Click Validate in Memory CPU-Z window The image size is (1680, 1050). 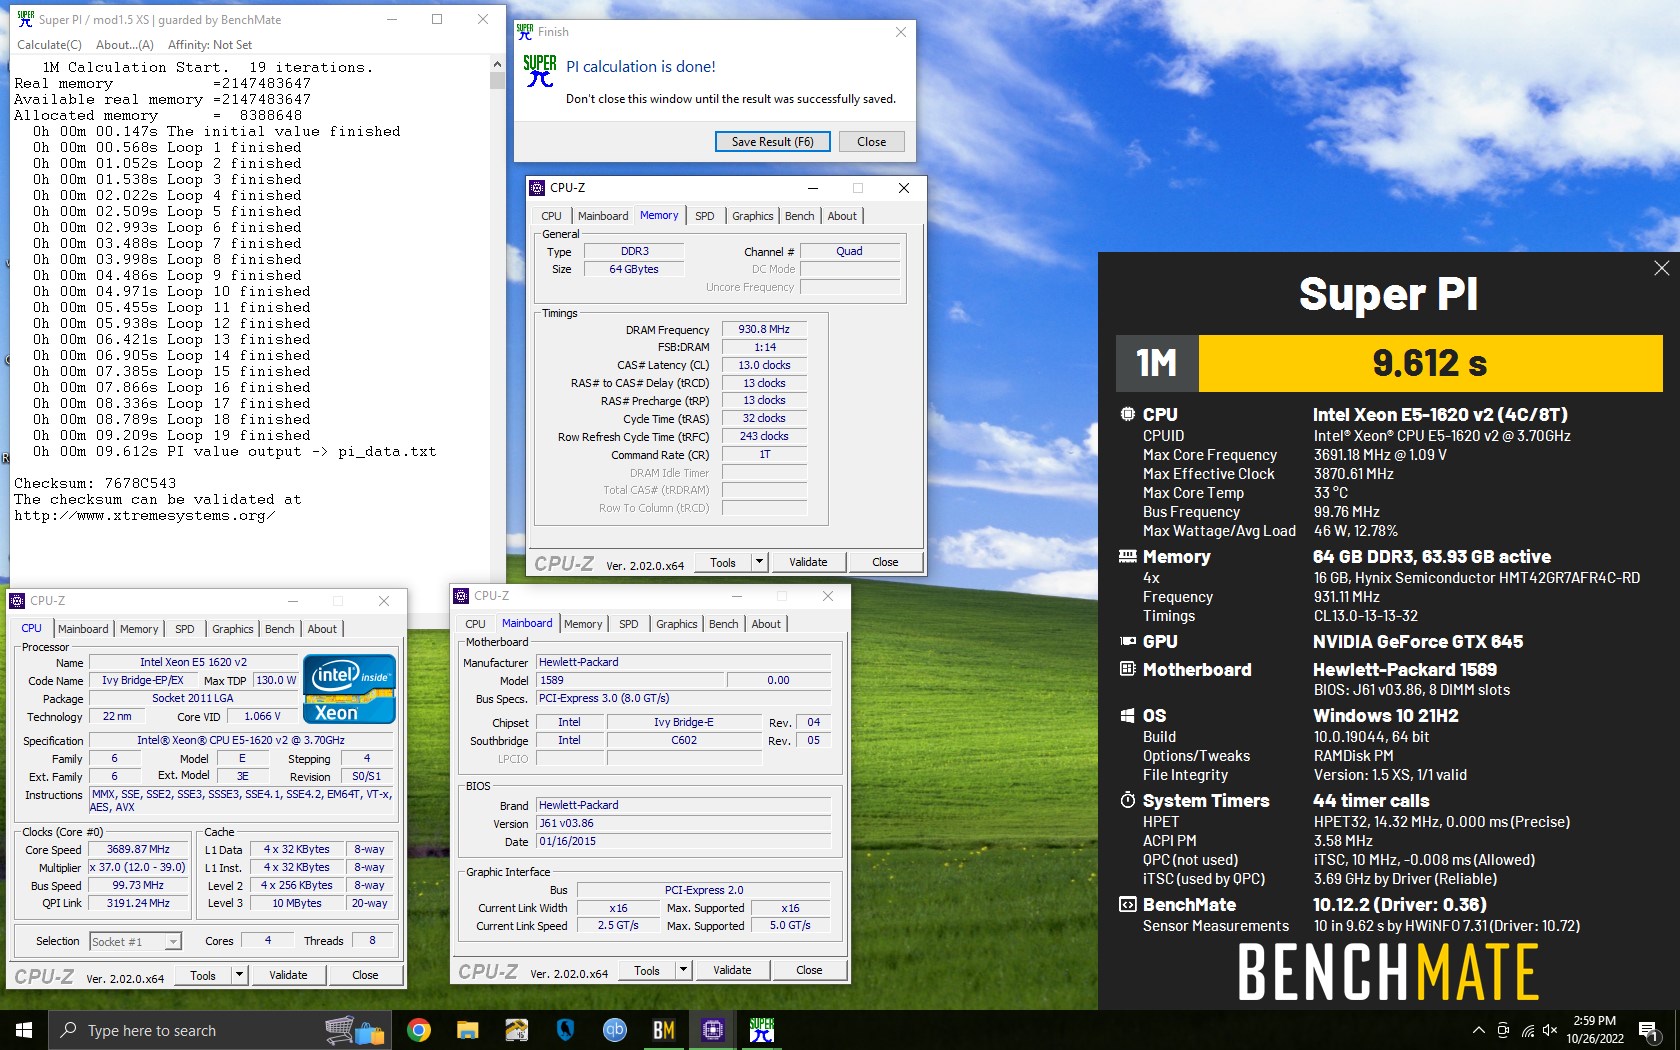(808, 562)
